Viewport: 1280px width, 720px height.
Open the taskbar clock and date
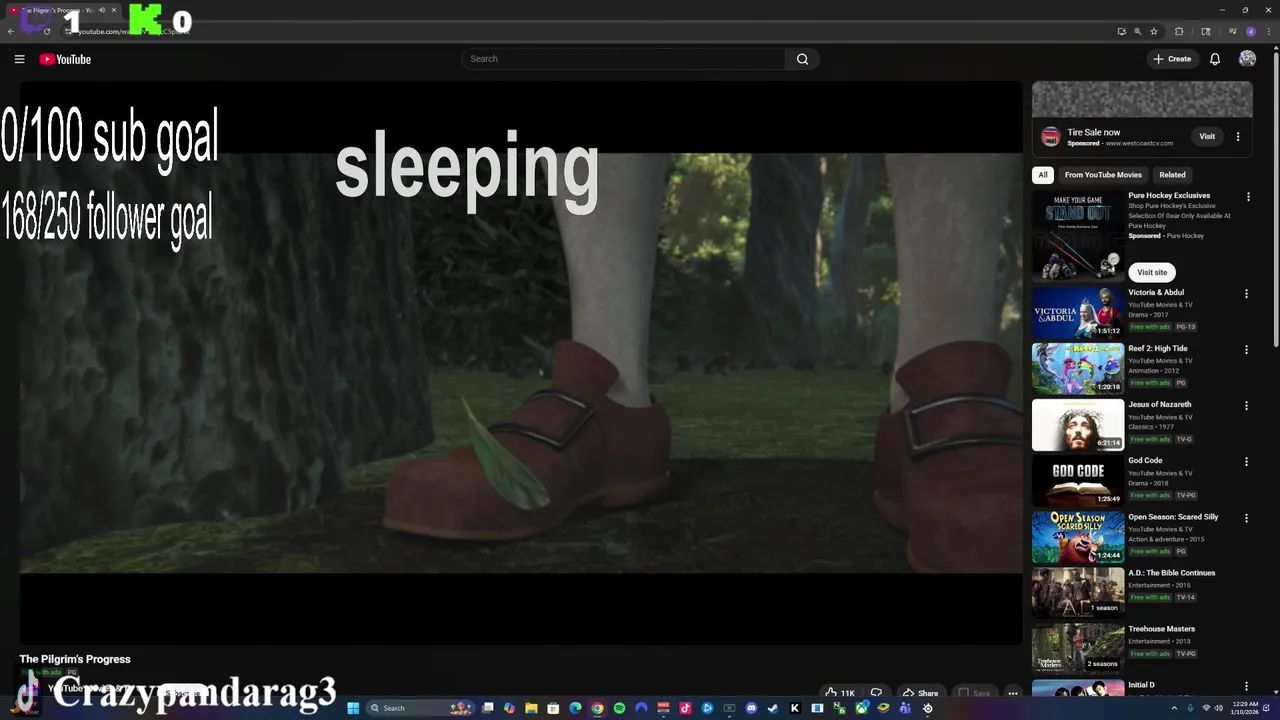1245,708
